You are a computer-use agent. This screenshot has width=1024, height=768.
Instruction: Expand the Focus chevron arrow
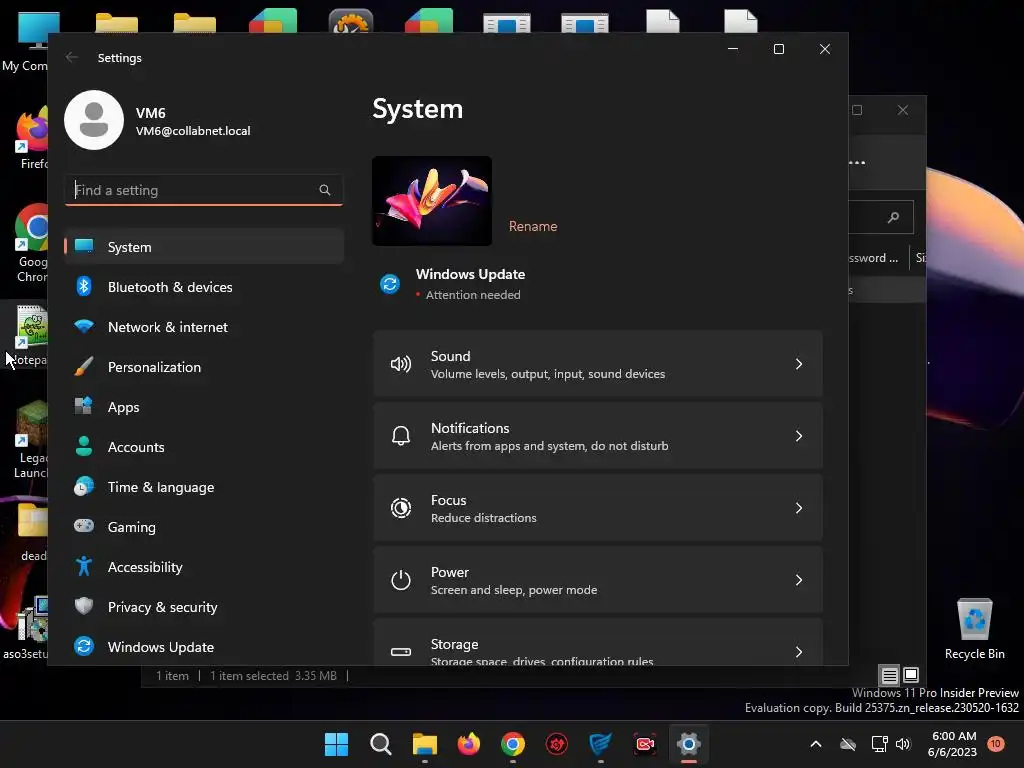(x=799, y=508)
